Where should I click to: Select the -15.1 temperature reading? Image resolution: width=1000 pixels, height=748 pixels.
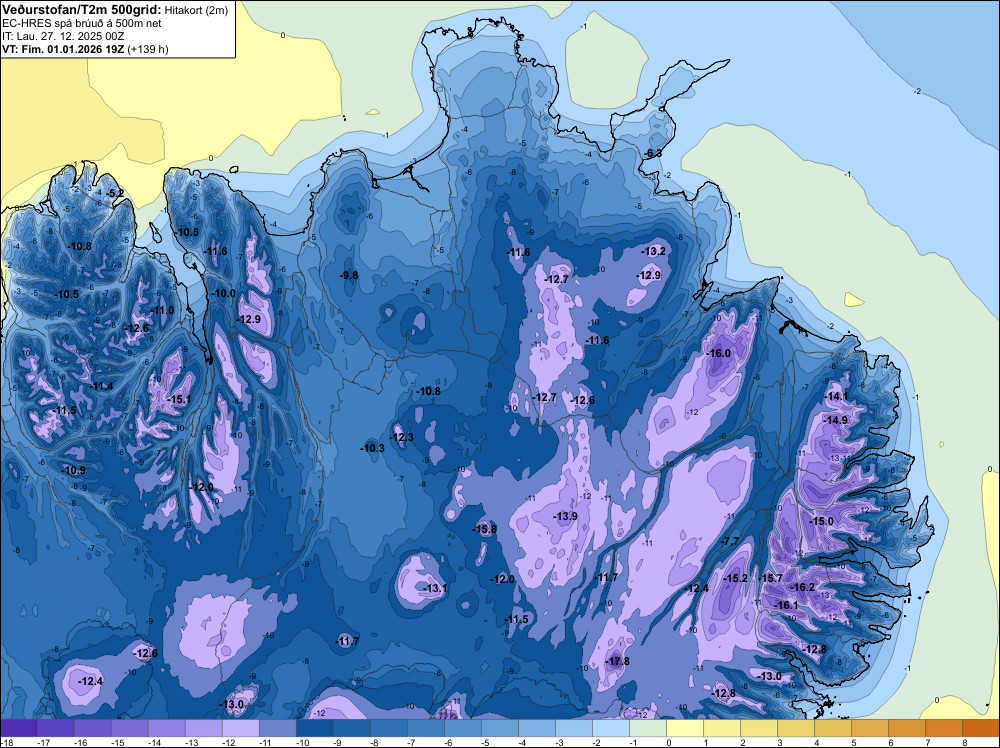click(x=179, y=399)
